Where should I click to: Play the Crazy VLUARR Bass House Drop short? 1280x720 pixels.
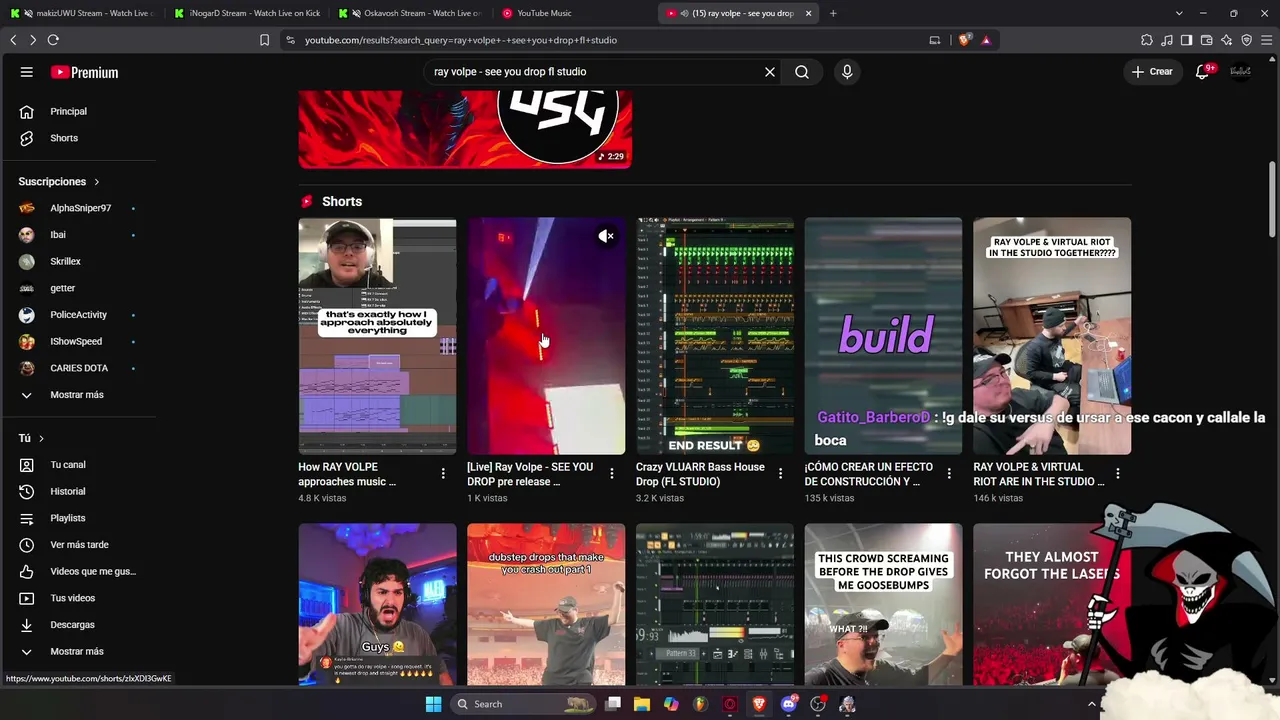715,336
